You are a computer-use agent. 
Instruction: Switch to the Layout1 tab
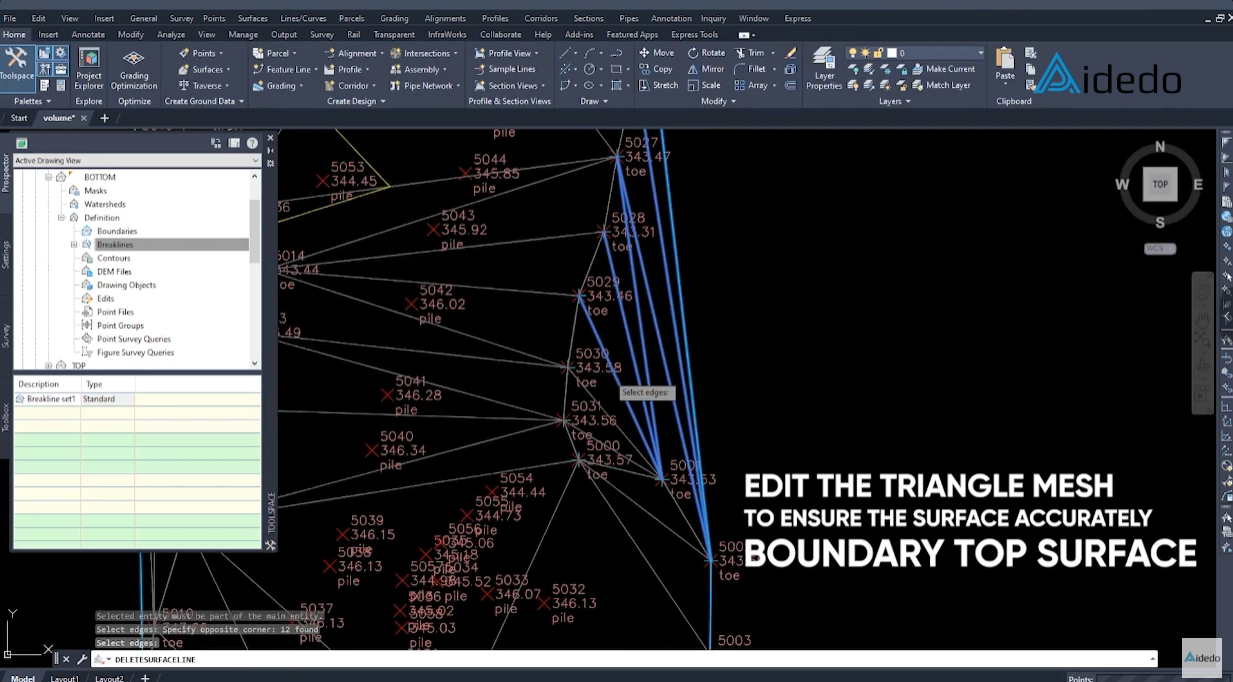pos(65,679)
